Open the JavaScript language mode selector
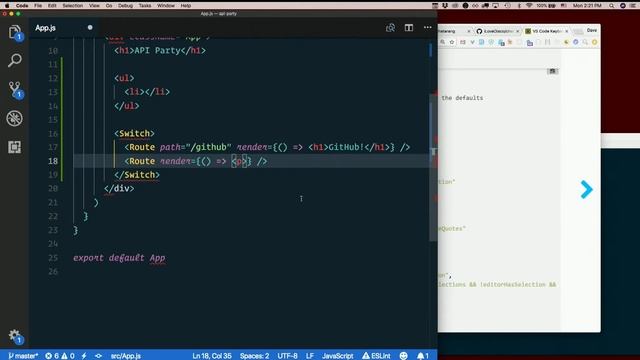 338,356
